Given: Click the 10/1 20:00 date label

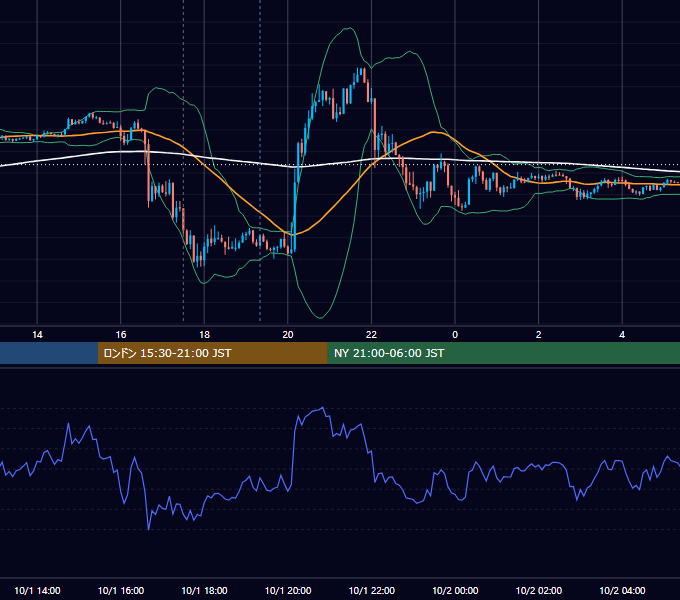Looking at the screenshot, I should pyautogui.click(x=288, y=590).
